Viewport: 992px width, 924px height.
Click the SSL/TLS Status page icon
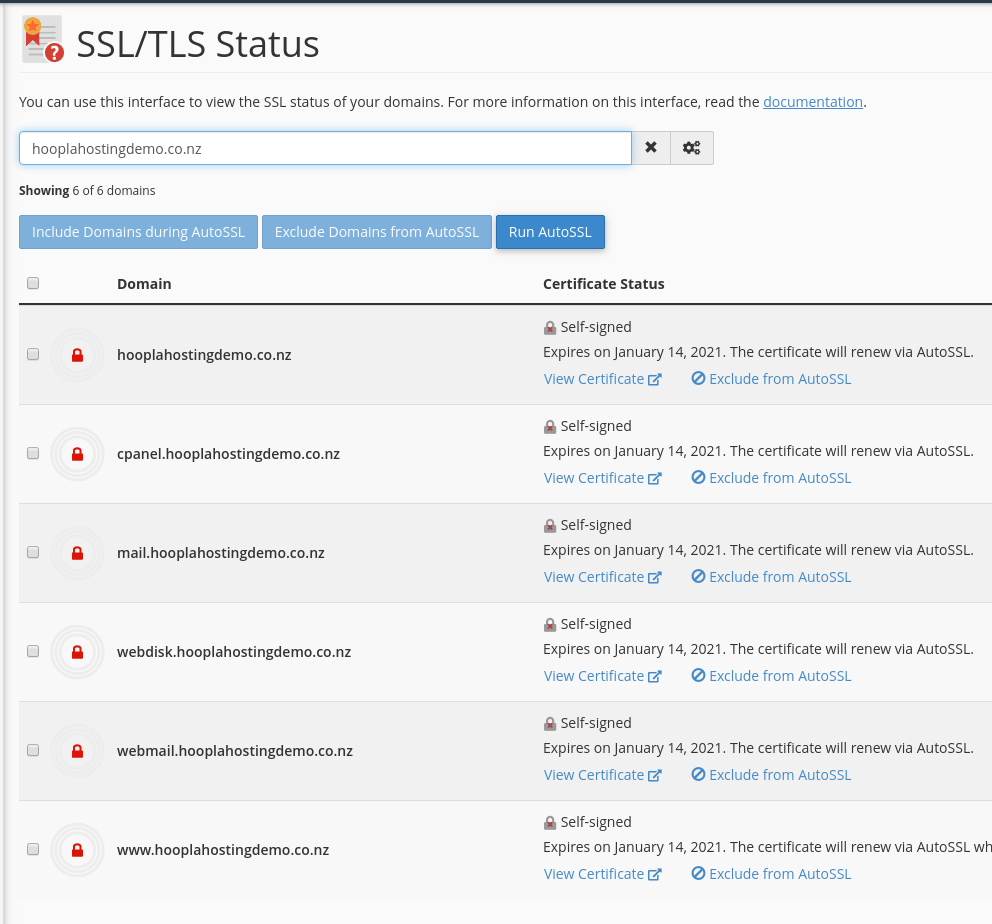click(42, 40)
